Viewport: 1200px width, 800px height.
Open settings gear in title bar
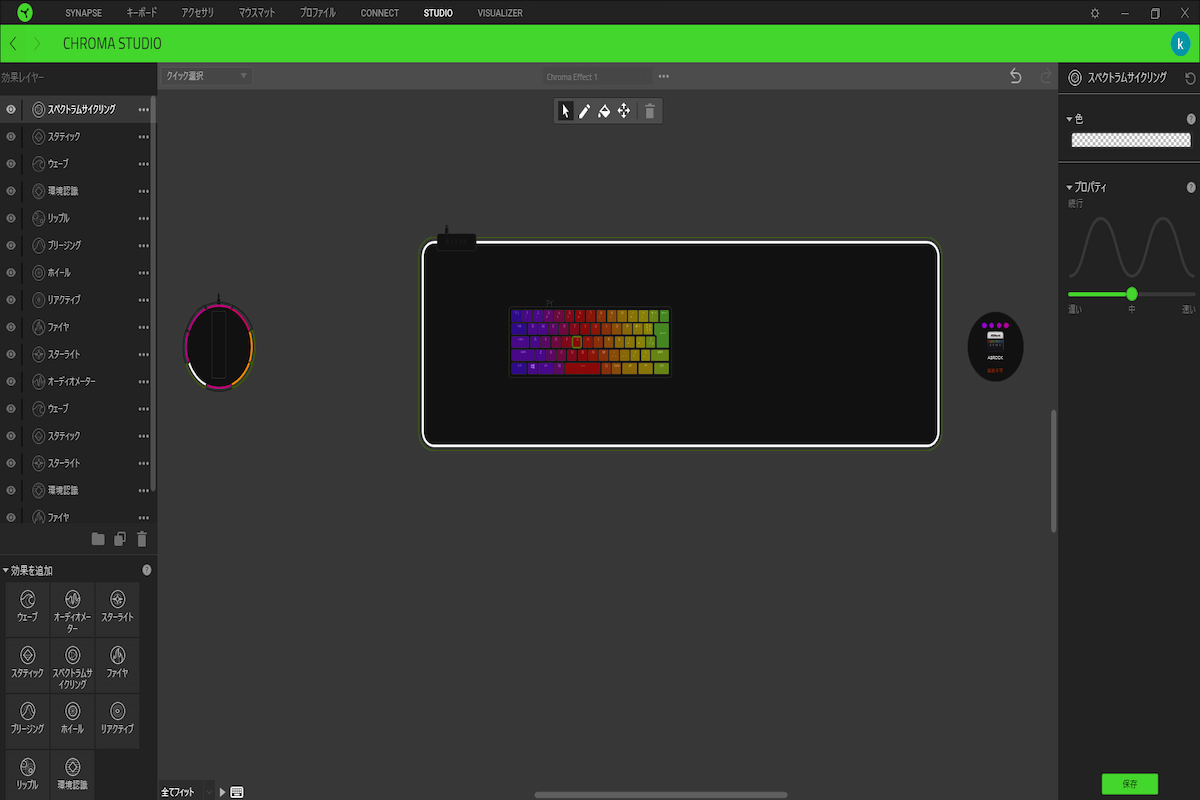(x=1095, y=13)
